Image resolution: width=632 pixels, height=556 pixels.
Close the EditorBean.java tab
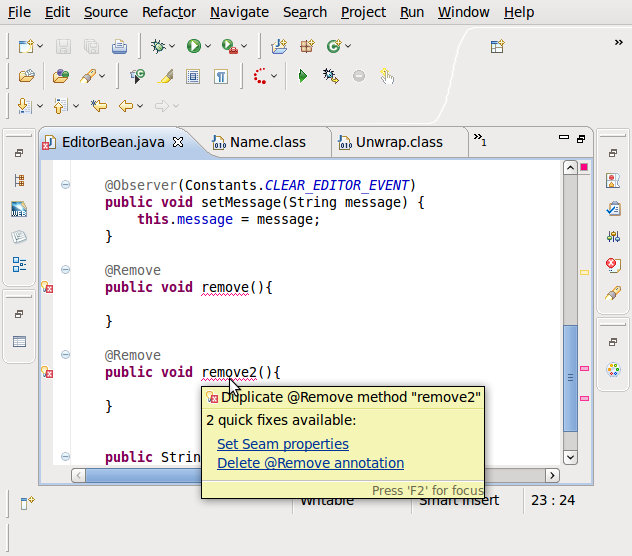(x=178, y=142)
